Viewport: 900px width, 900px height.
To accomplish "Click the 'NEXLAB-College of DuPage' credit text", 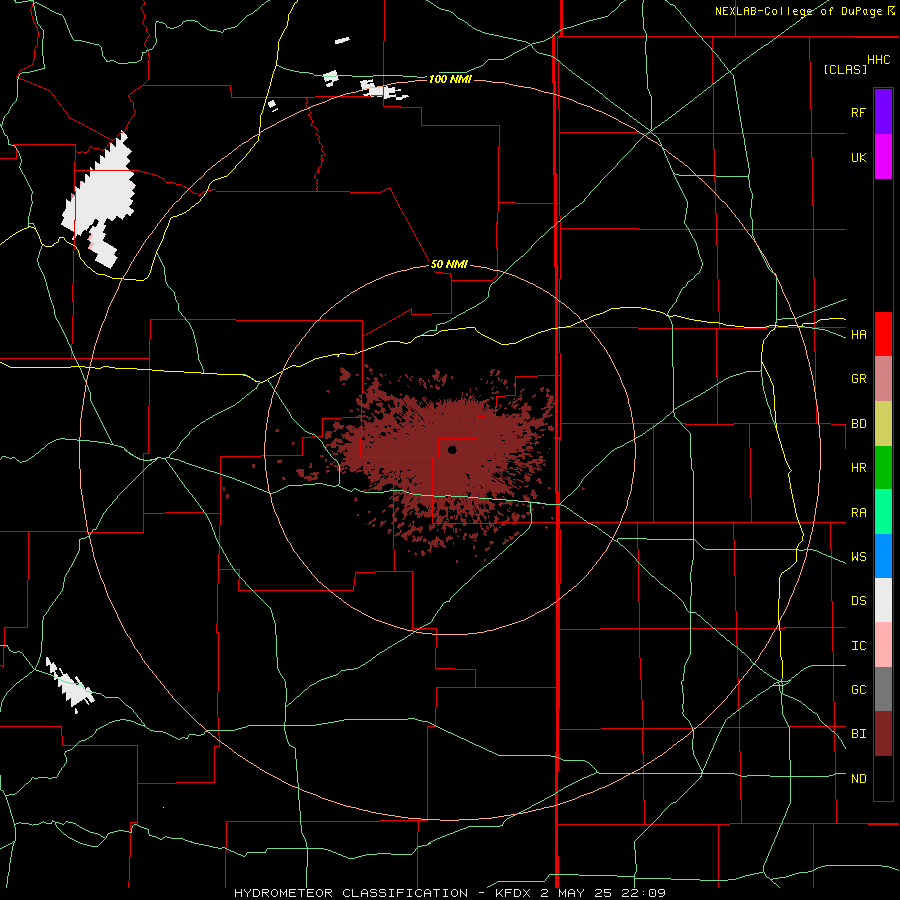I will (798, 11).
